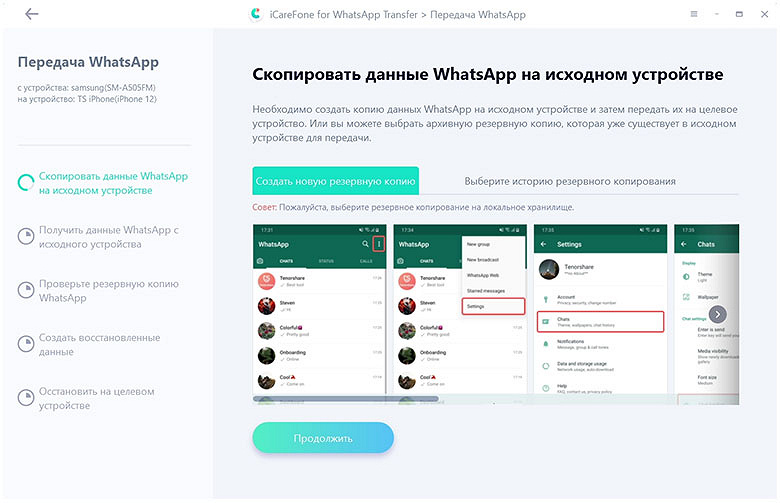This screenshot has width=780, height=503.
Task: Click the fourth tutorial screenshot showing Chats page
Action: coord(706,313)
